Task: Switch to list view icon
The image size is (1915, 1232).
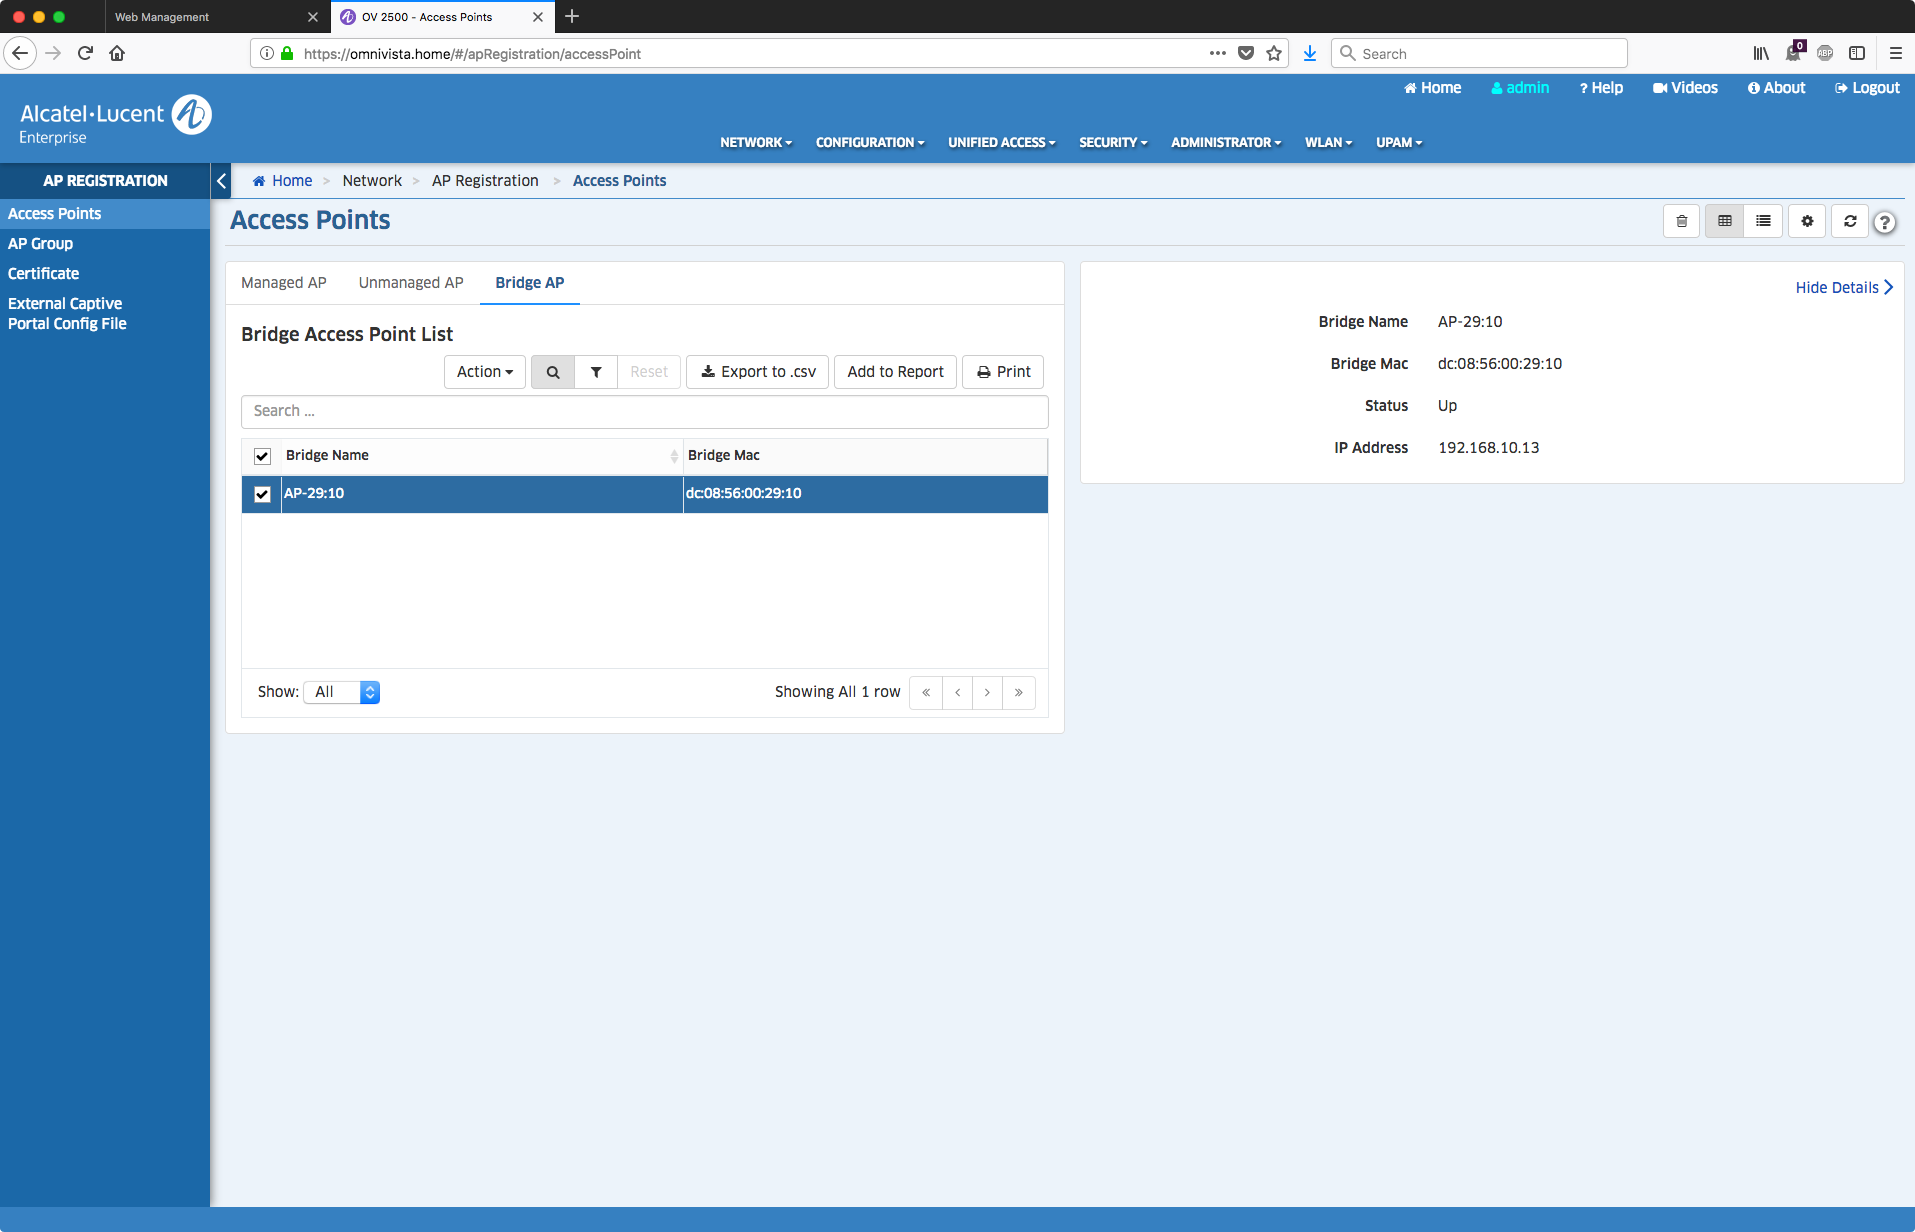Action: pyautogui.click(x=1763, y=221)
